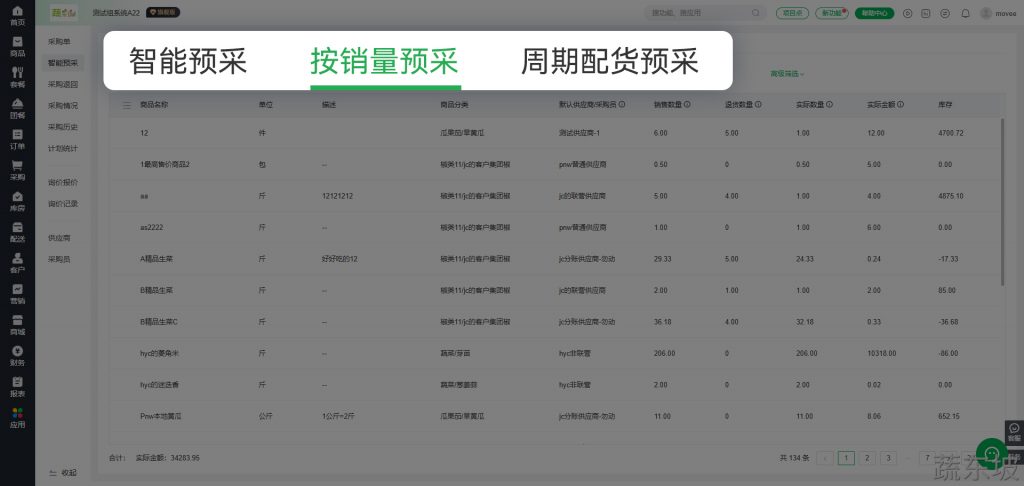Viewport: 1024px width, 486px height.
Task: Open green floating customer chat button
Action: (991, 453)
